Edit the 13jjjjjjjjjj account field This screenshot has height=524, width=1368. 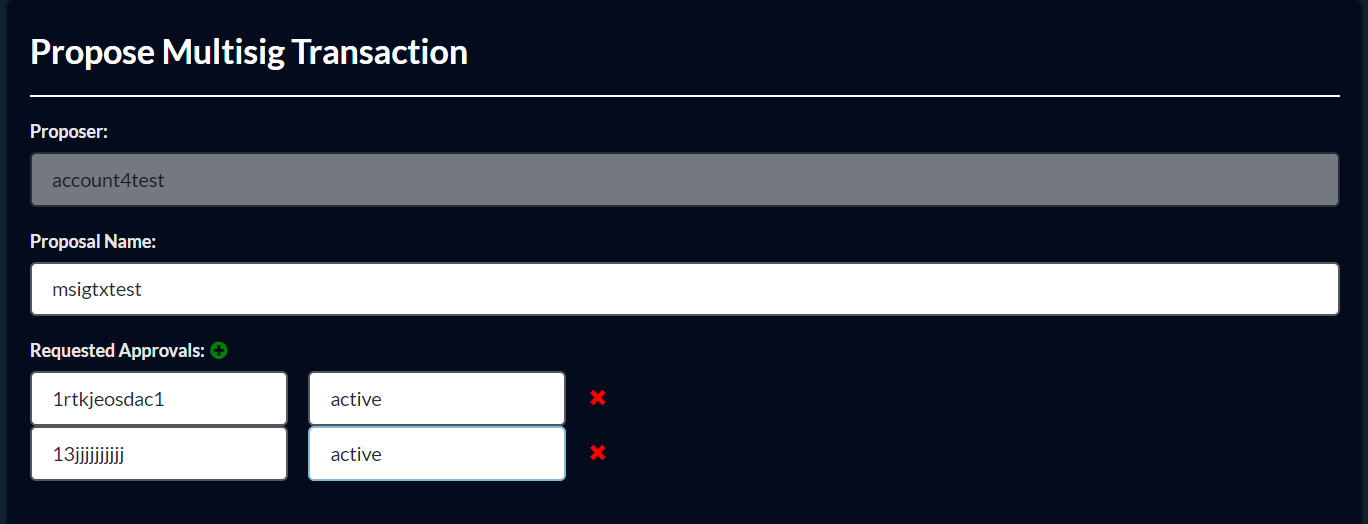click(x=159, y=454)
